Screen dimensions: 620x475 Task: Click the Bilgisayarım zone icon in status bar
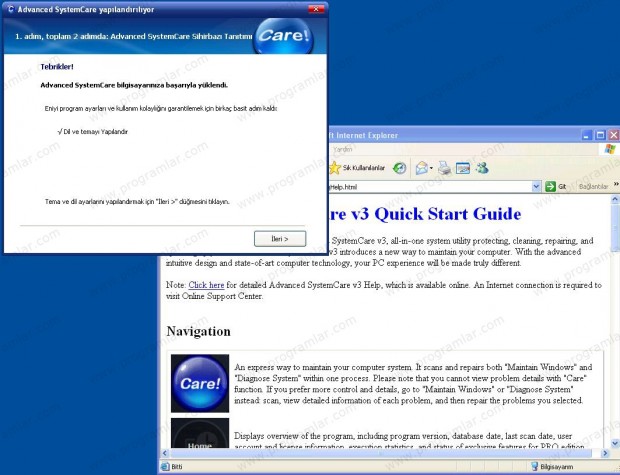[534, 467]
